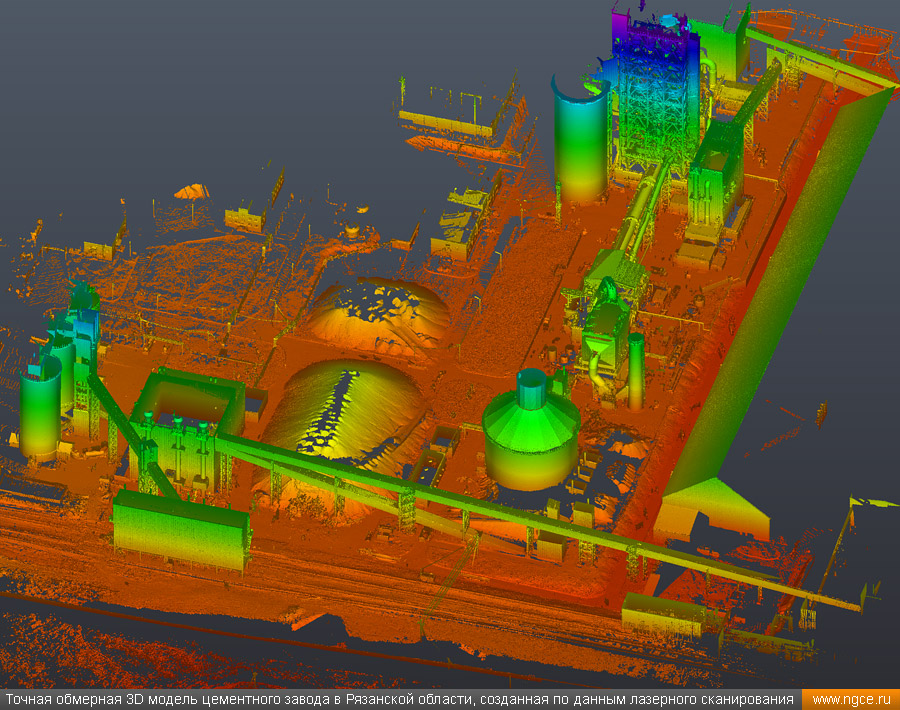Click the tall green cylindrical silo beside tower
Viewport: 900px width, 710px height.
[x=581, y=140]
